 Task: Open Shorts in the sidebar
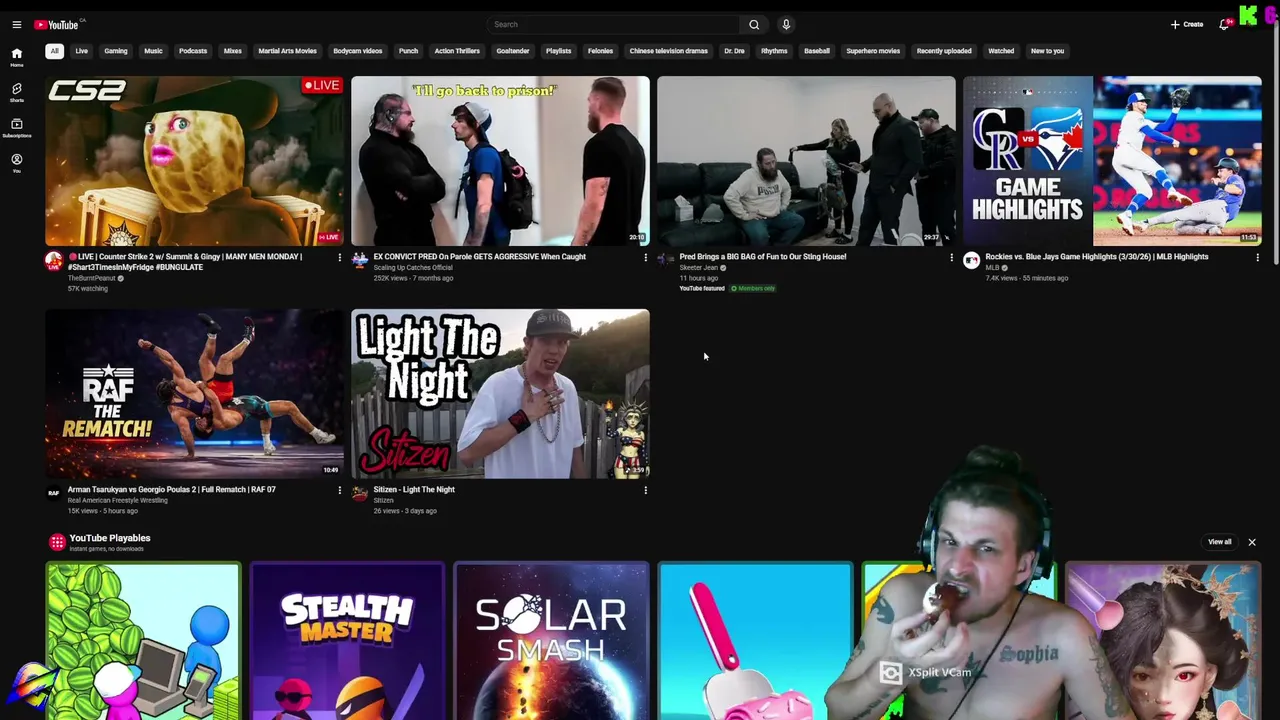16,92
